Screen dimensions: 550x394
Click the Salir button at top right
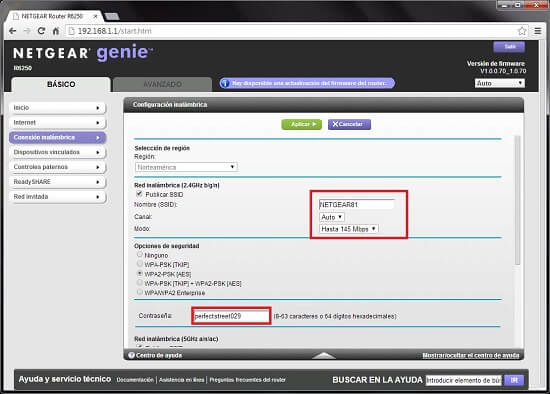tap(509, 47)
